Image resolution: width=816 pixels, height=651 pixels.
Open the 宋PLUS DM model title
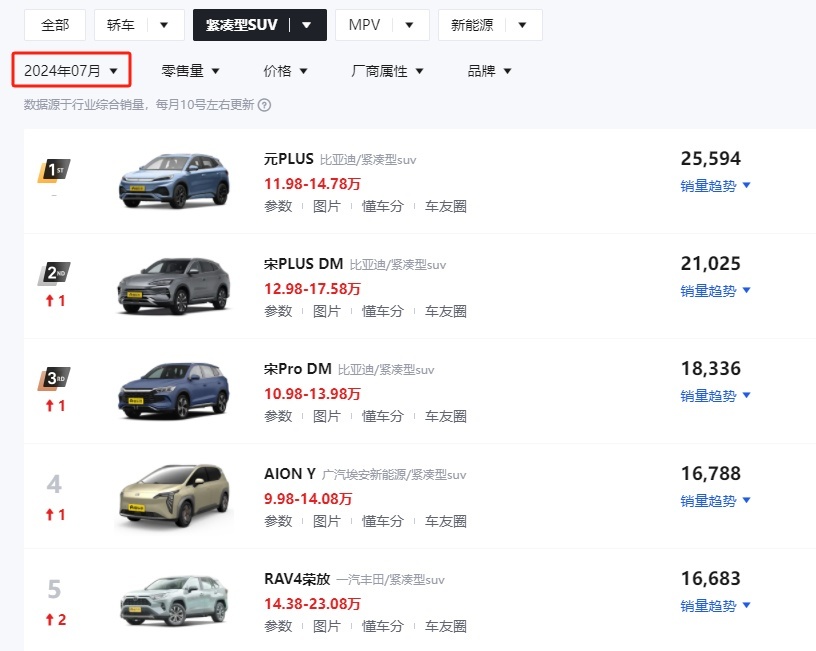coord(303,264)
